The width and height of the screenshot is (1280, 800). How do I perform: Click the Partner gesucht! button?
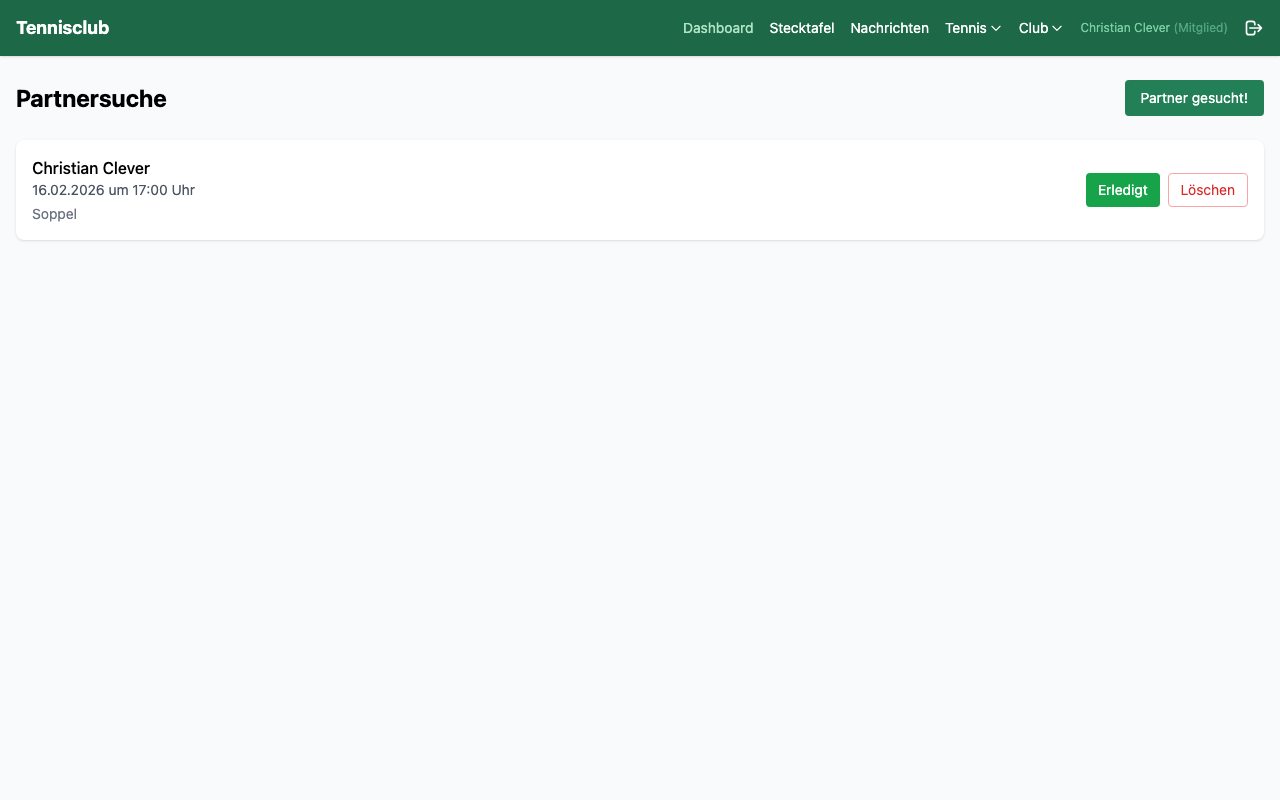[x=1193, y=98]
